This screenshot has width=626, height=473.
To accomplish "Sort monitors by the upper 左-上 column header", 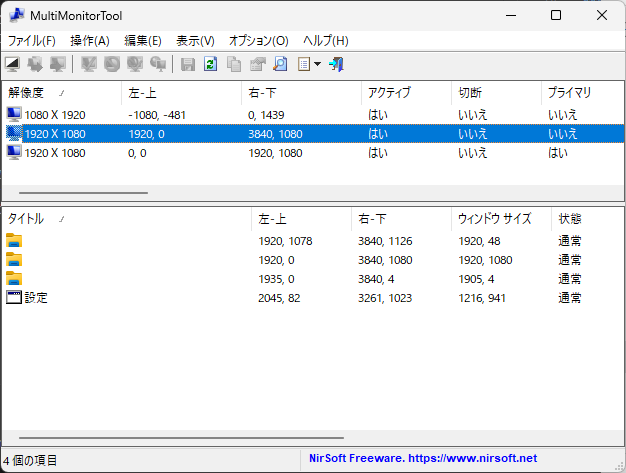I will pos(182,93).
